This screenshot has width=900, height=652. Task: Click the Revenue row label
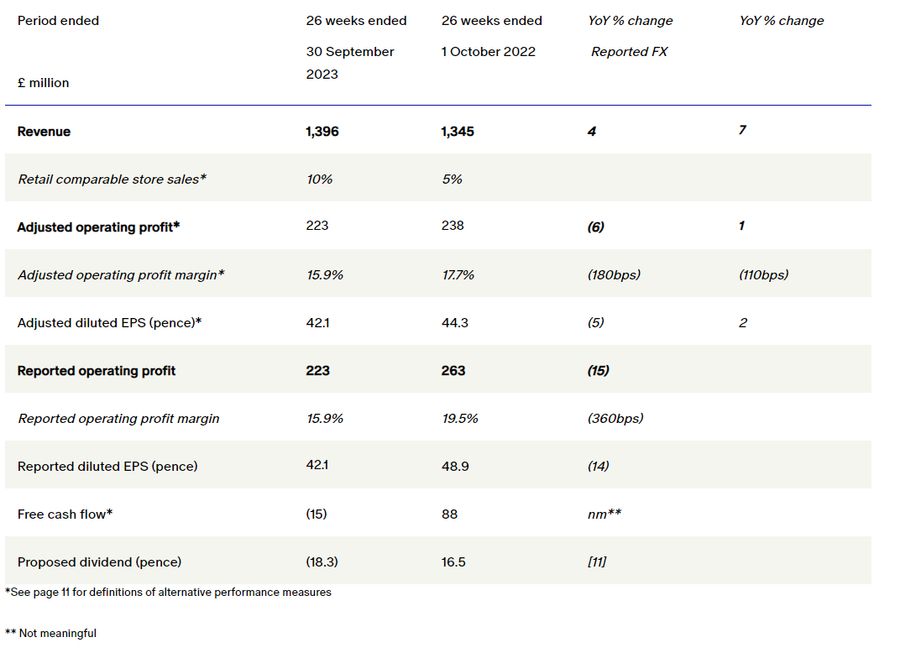(x=44, y=131)
